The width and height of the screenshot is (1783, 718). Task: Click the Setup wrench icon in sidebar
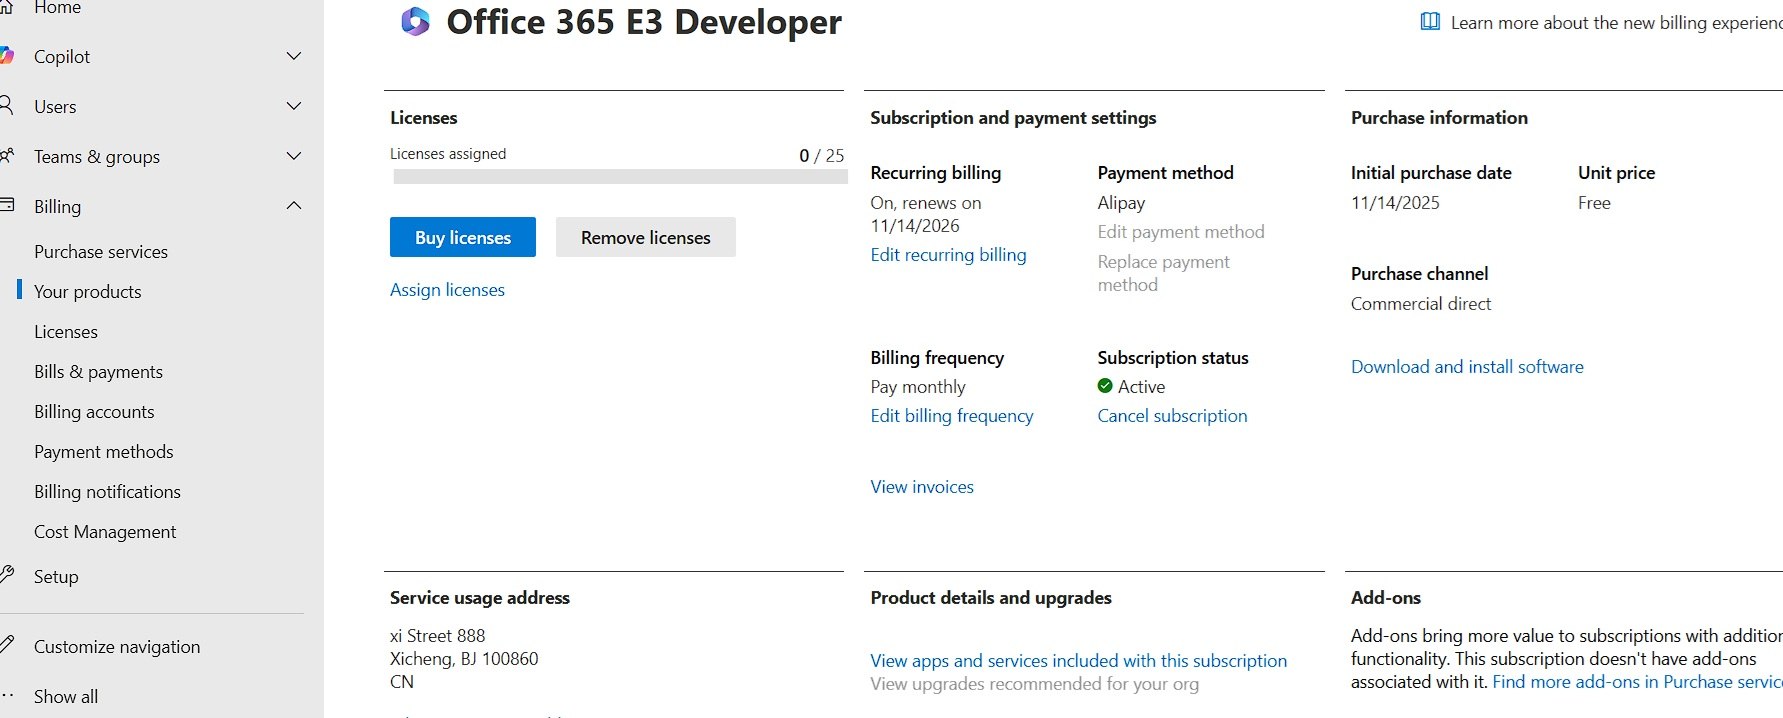[7, 575]
